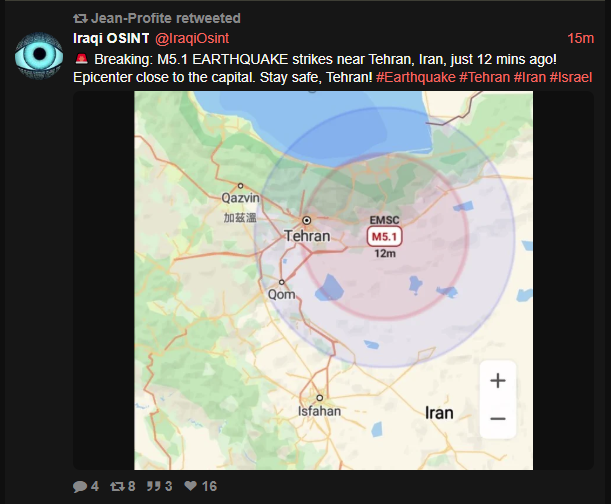Zoom in with the map plus button
The image size is (611, 504).
pos(498,380)
